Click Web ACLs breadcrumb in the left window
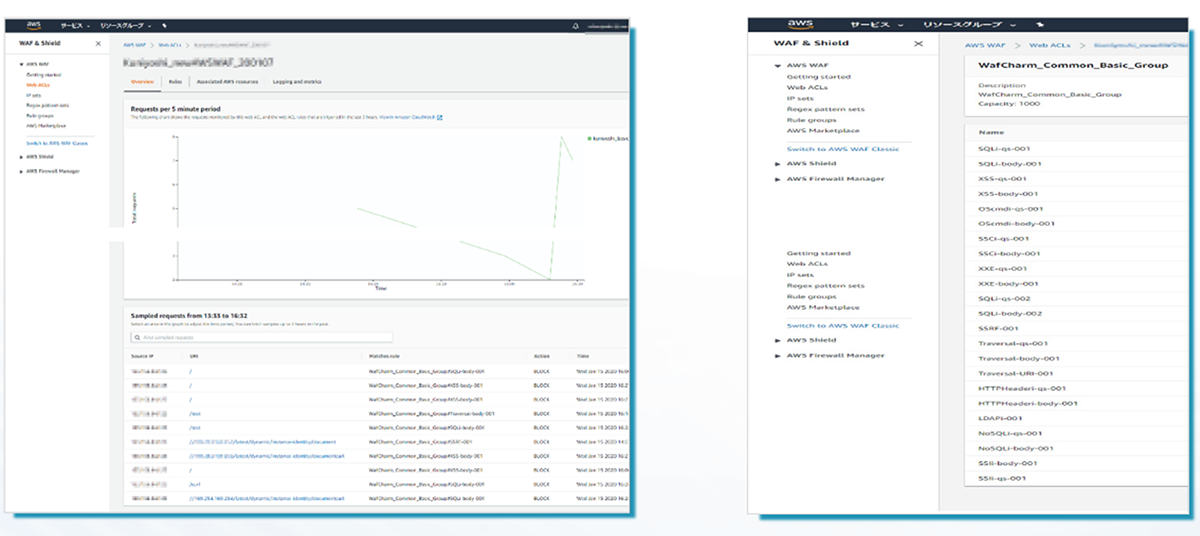 [x=169, y=45]
